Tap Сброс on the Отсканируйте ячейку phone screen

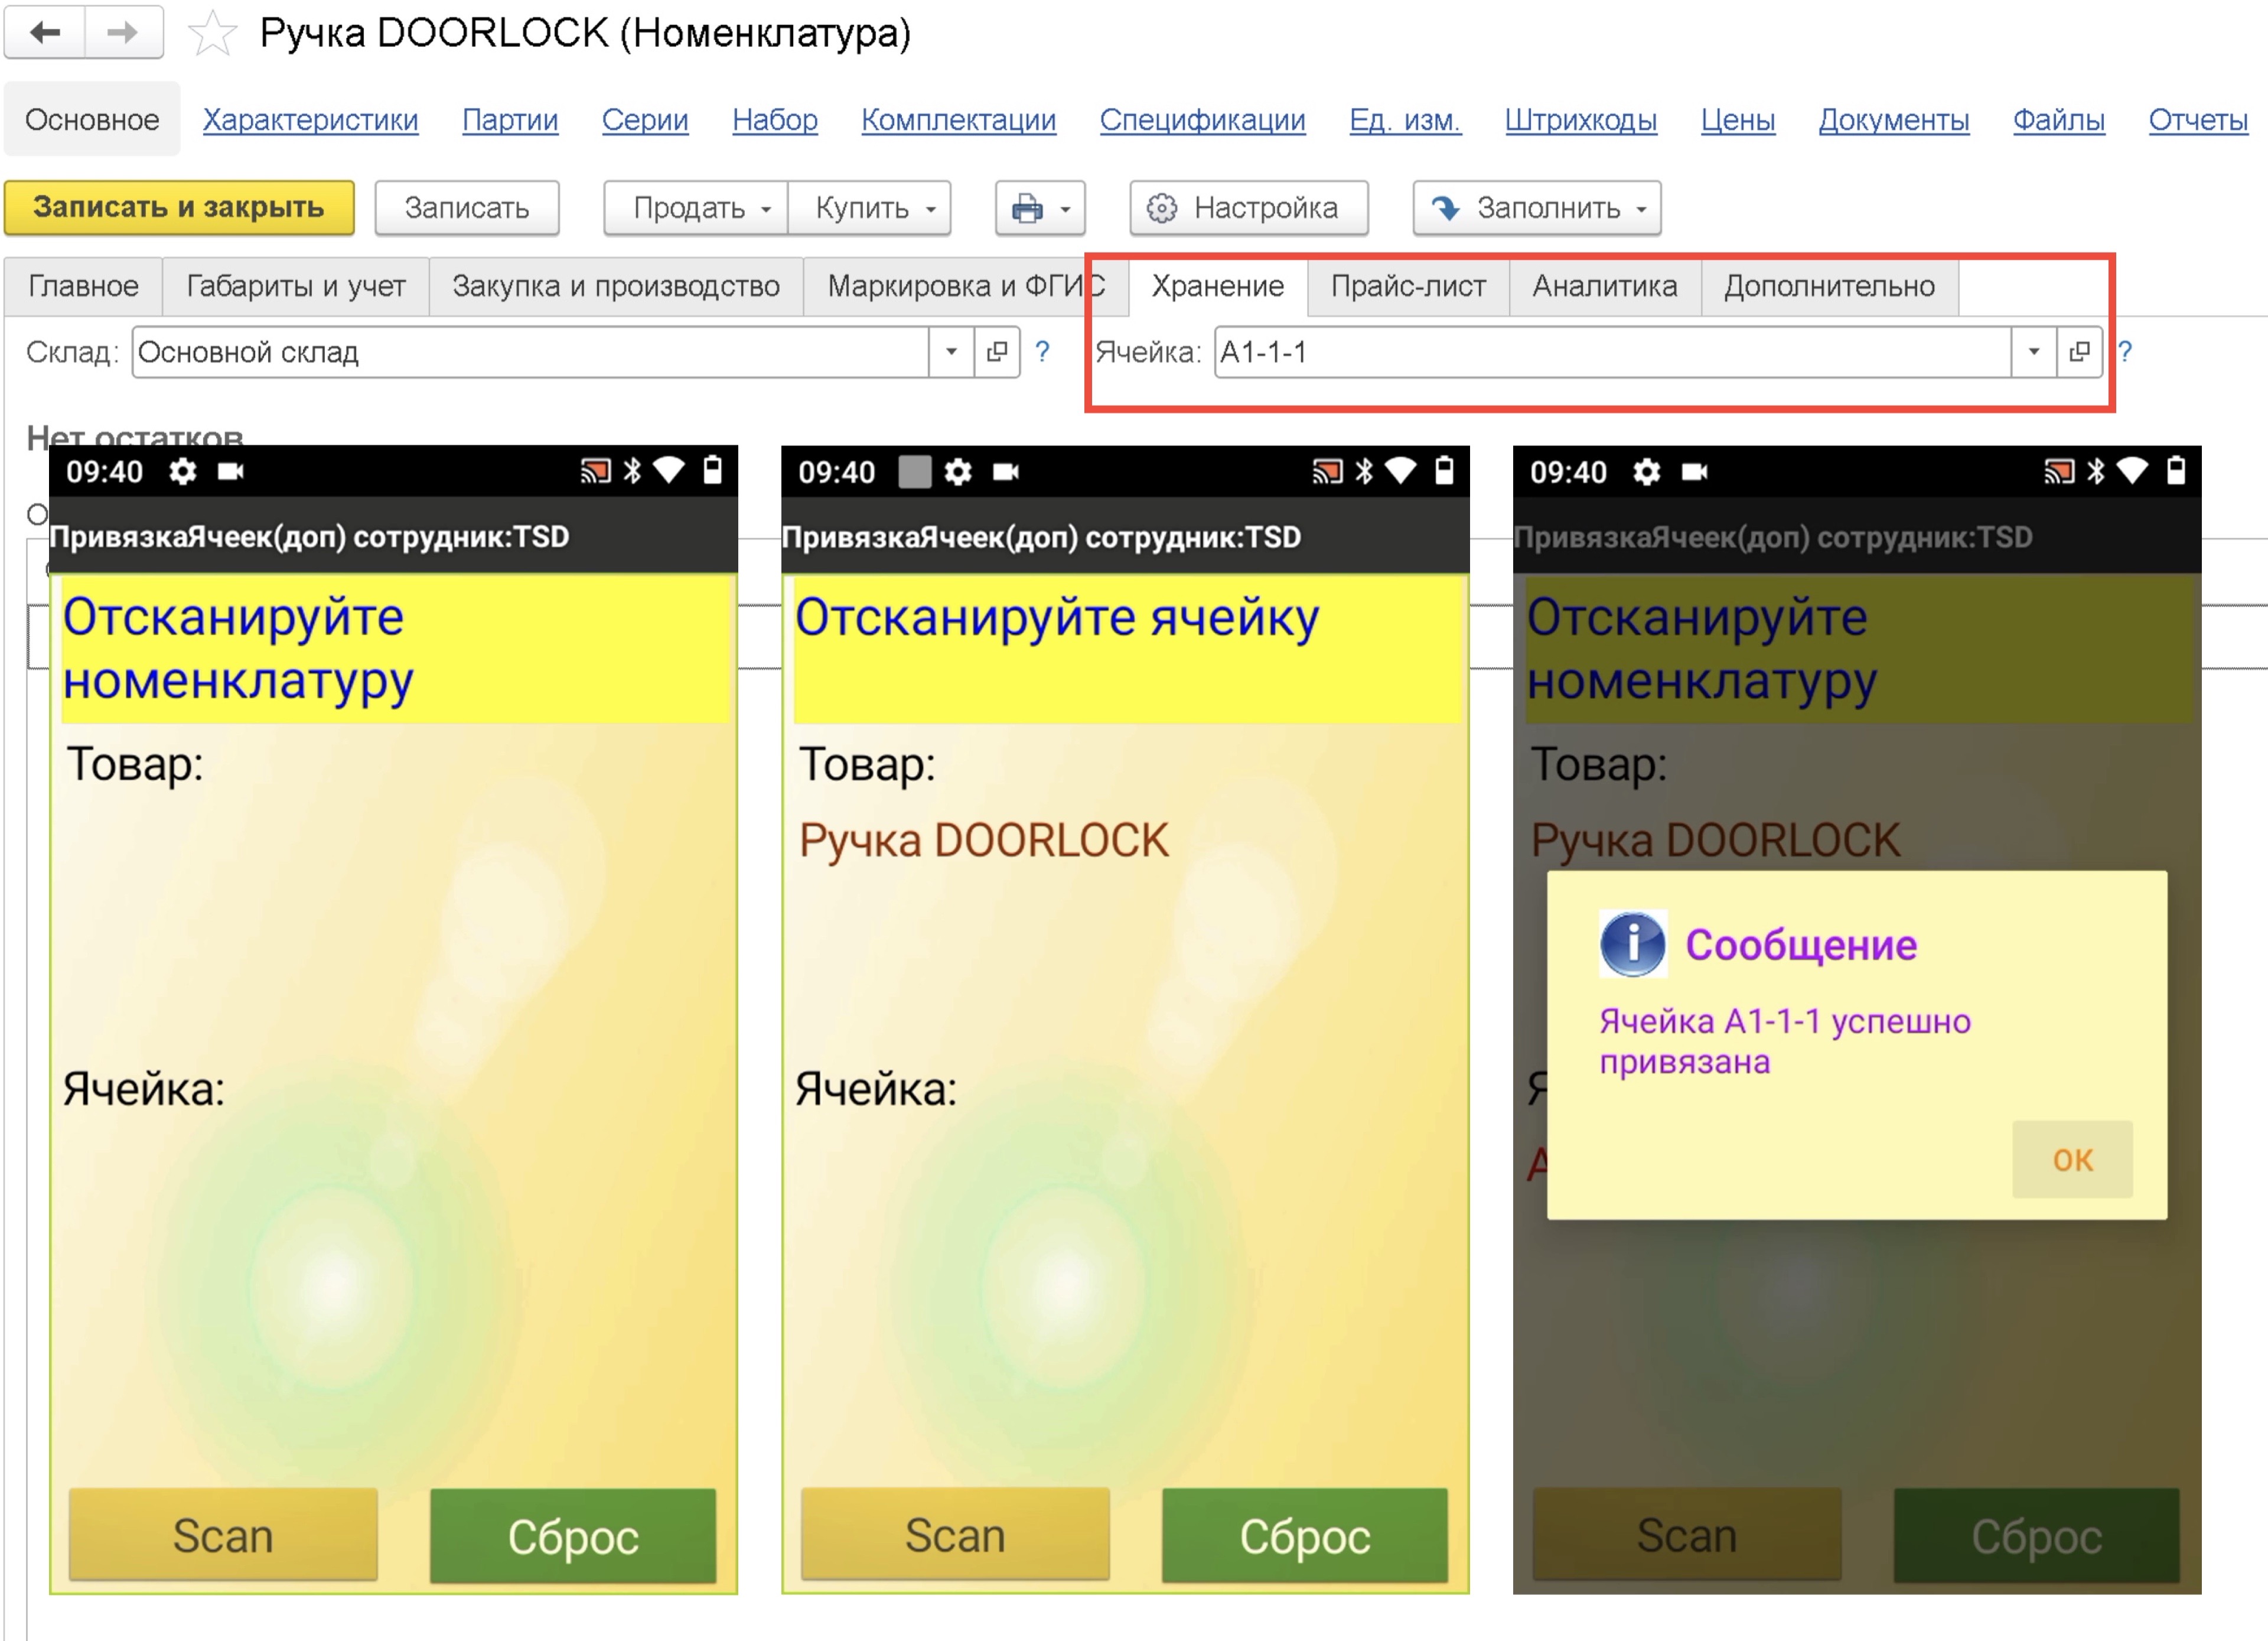(x=1305, y=1535)
